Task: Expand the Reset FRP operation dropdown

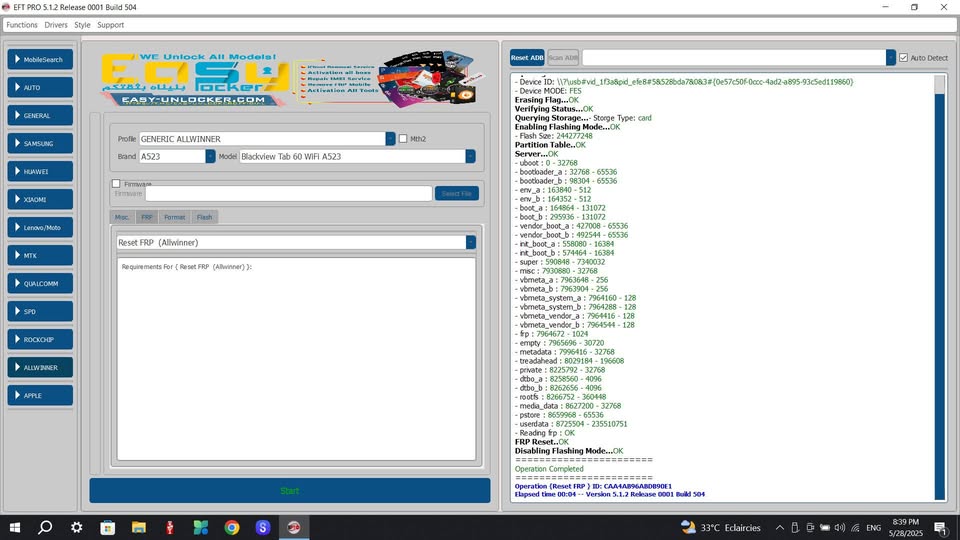Action: tap(470, 242)
